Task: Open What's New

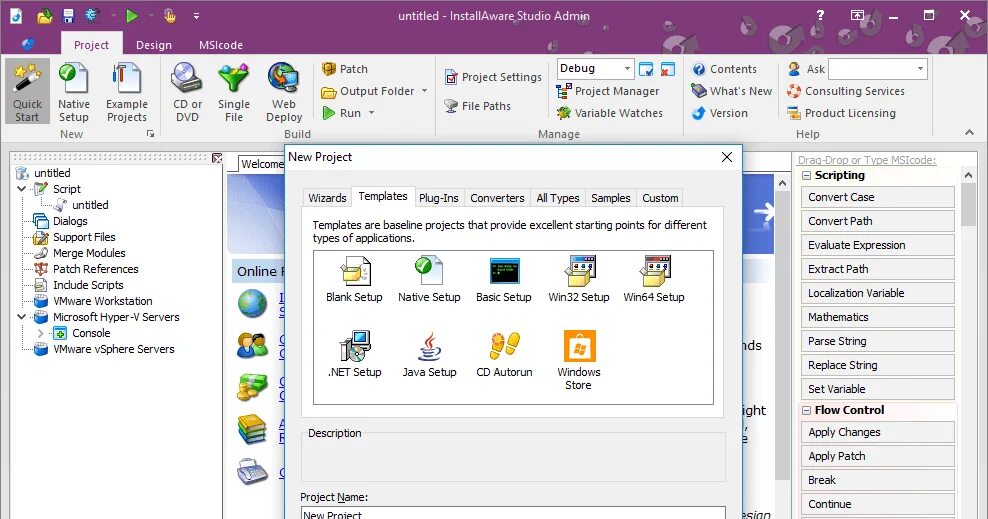Action: (732, 91)
